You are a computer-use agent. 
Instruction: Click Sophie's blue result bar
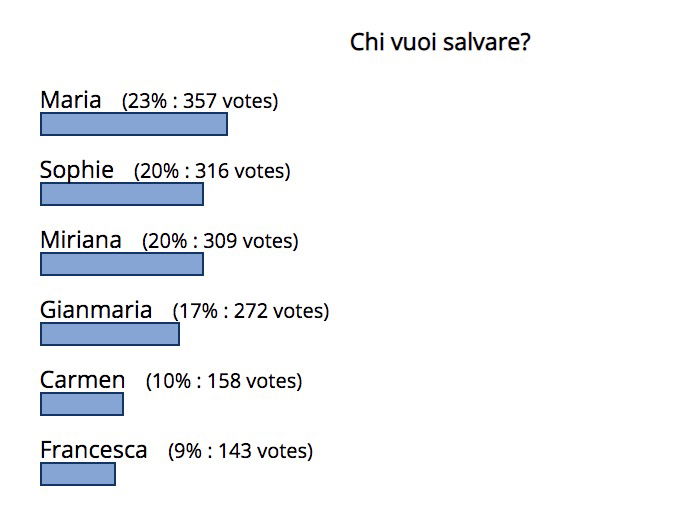(122, 194)
